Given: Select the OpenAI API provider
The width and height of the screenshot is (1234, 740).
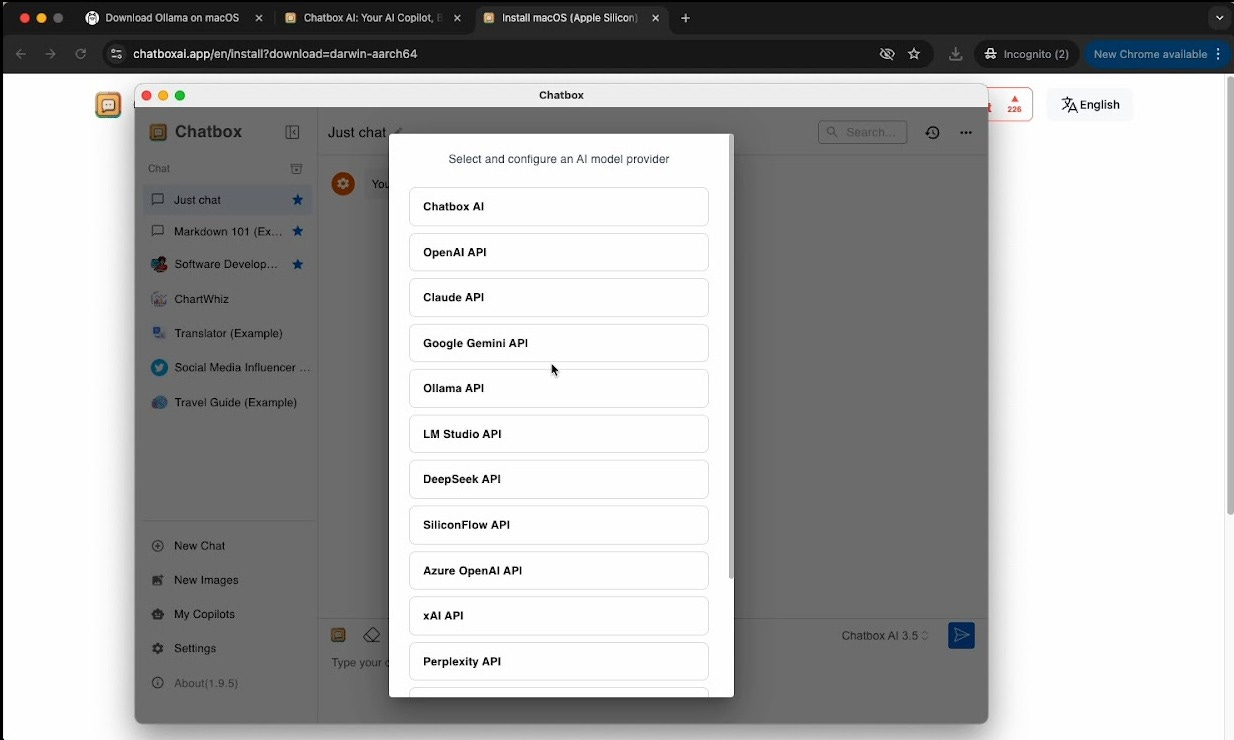Looking at the screenshot, I should point(559,252).
